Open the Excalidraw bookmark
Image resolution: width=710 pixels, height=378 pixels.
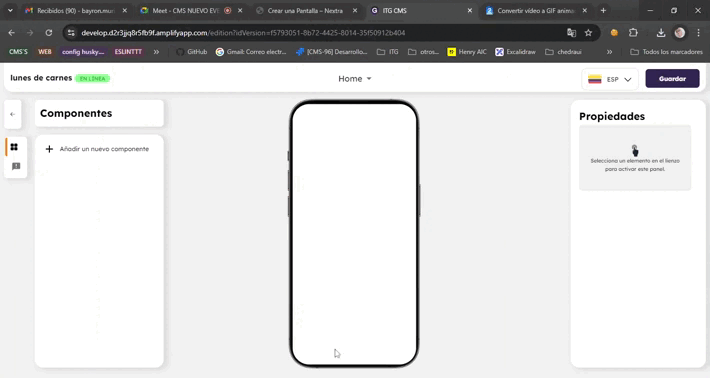tap(515, 52)
